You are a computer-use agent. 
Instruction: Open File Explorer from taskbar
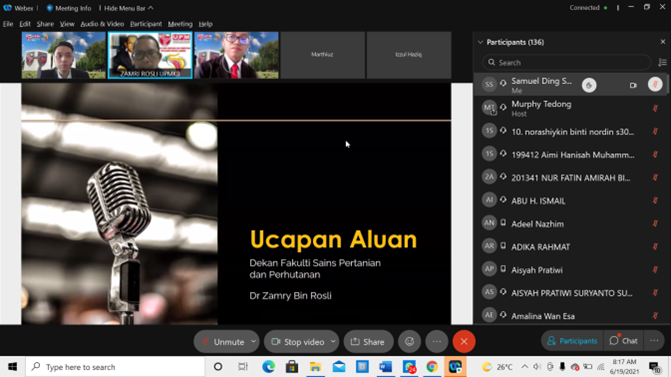point(315,367)
